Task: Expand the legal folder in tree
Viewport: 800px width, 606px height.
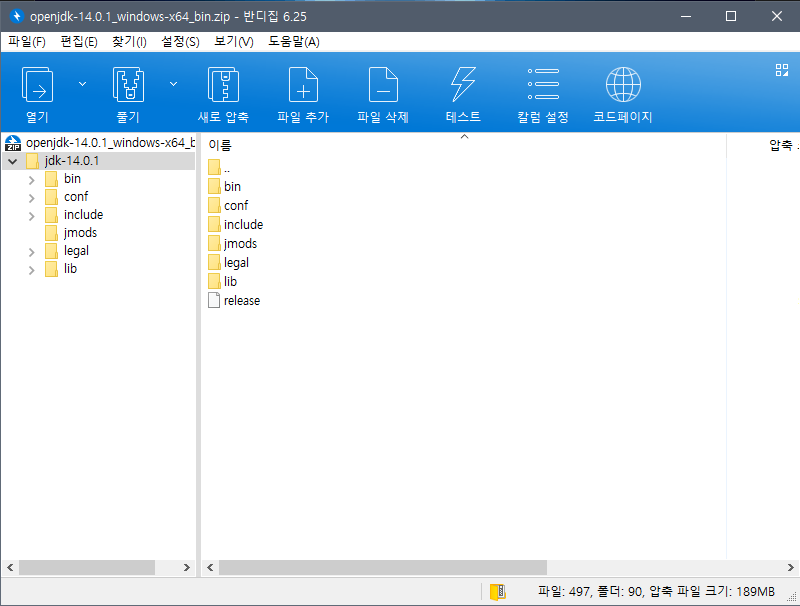Action: (x=32, y=252)
